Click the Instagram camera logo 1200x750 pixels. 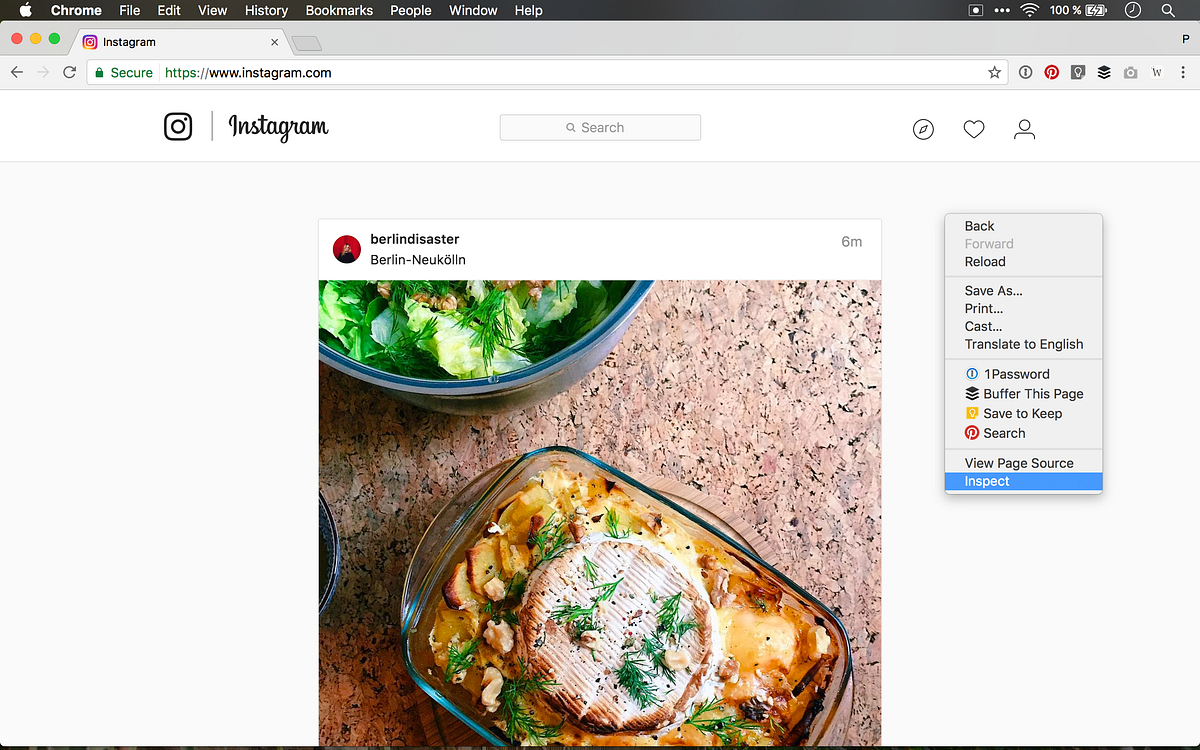(178, 126)
